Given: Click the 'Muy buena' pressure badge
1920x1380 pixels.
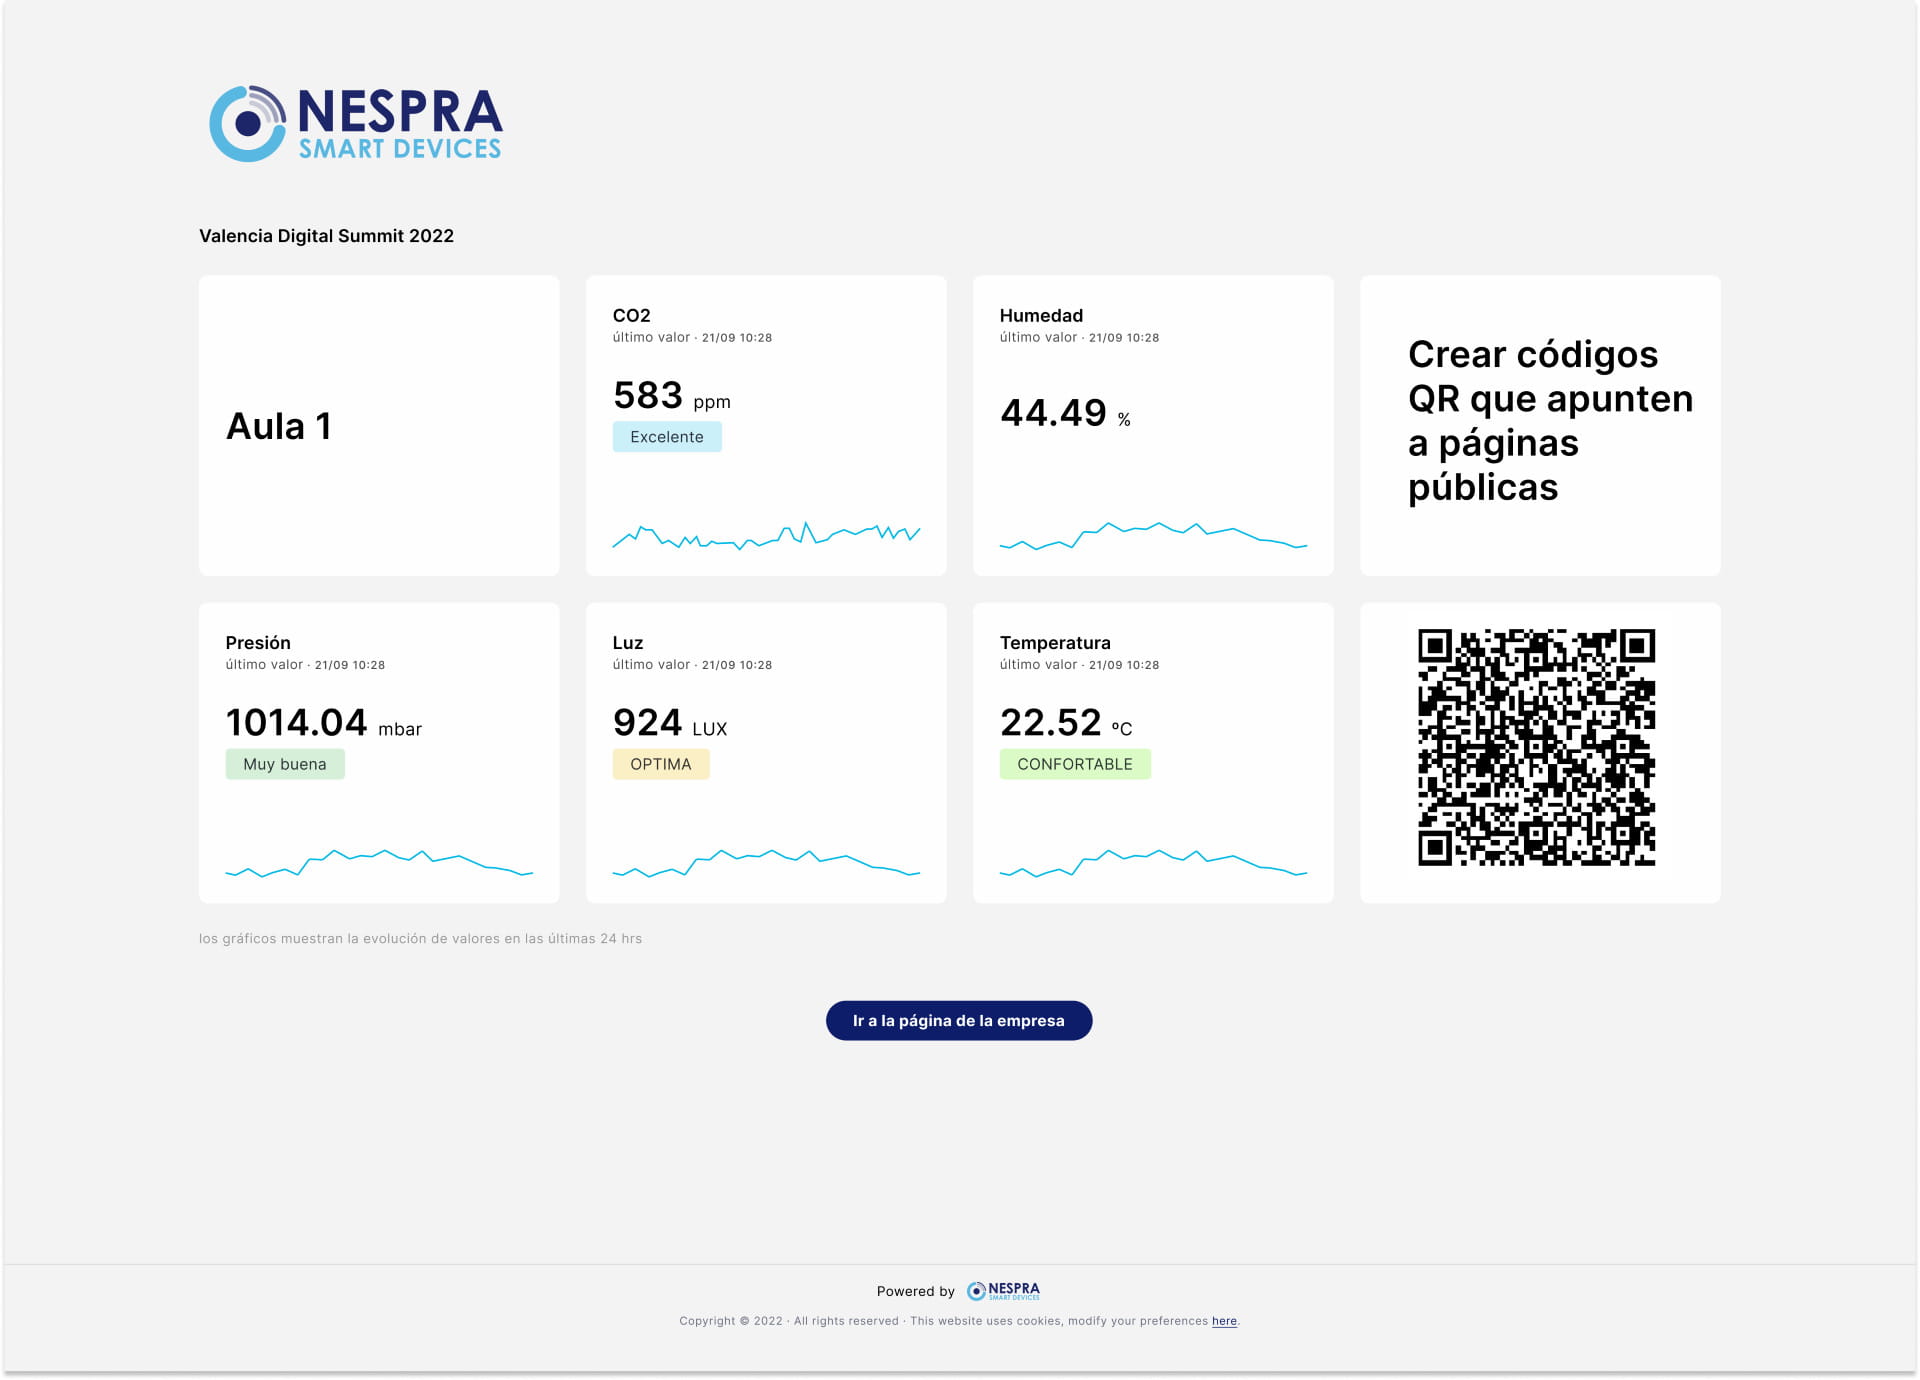Looking at the screenshot, I should tap(284, 764).
